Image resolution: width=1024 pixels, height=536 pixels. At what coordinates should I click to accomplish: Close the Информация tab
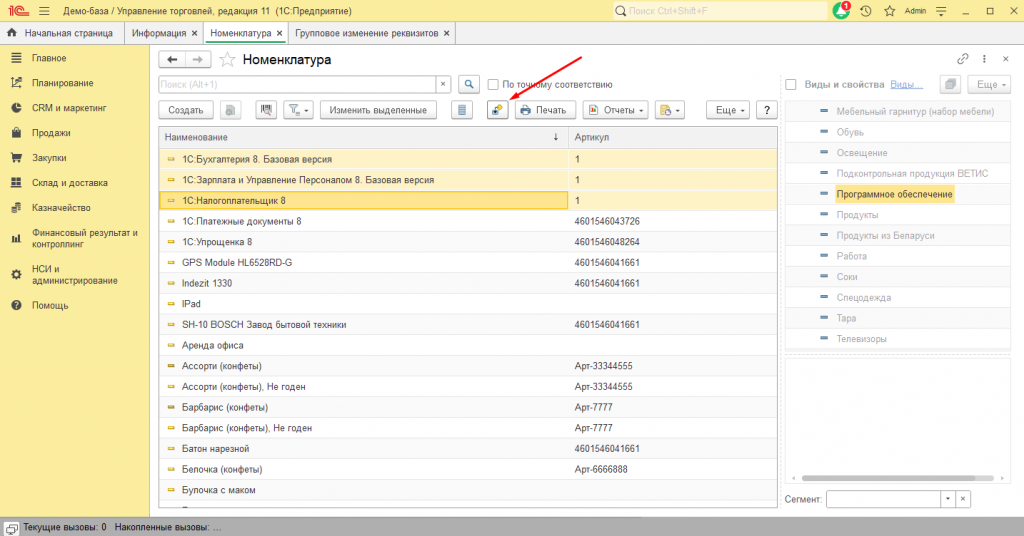click(x=194, y=33)
